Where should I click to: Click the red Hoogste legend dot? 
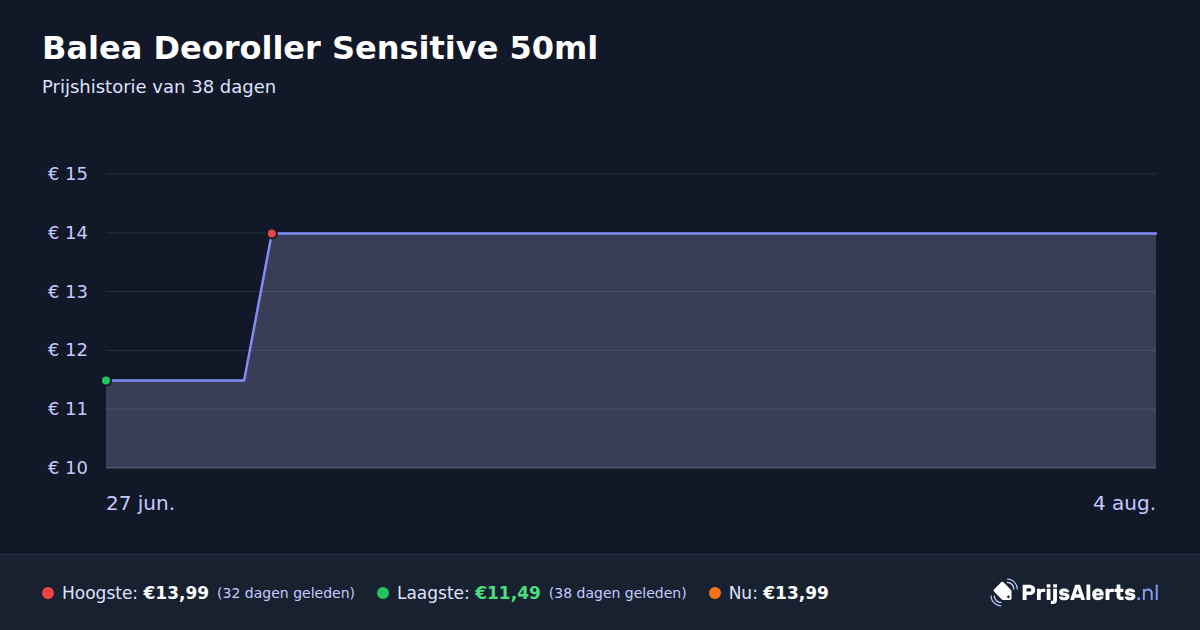point(48,593)
